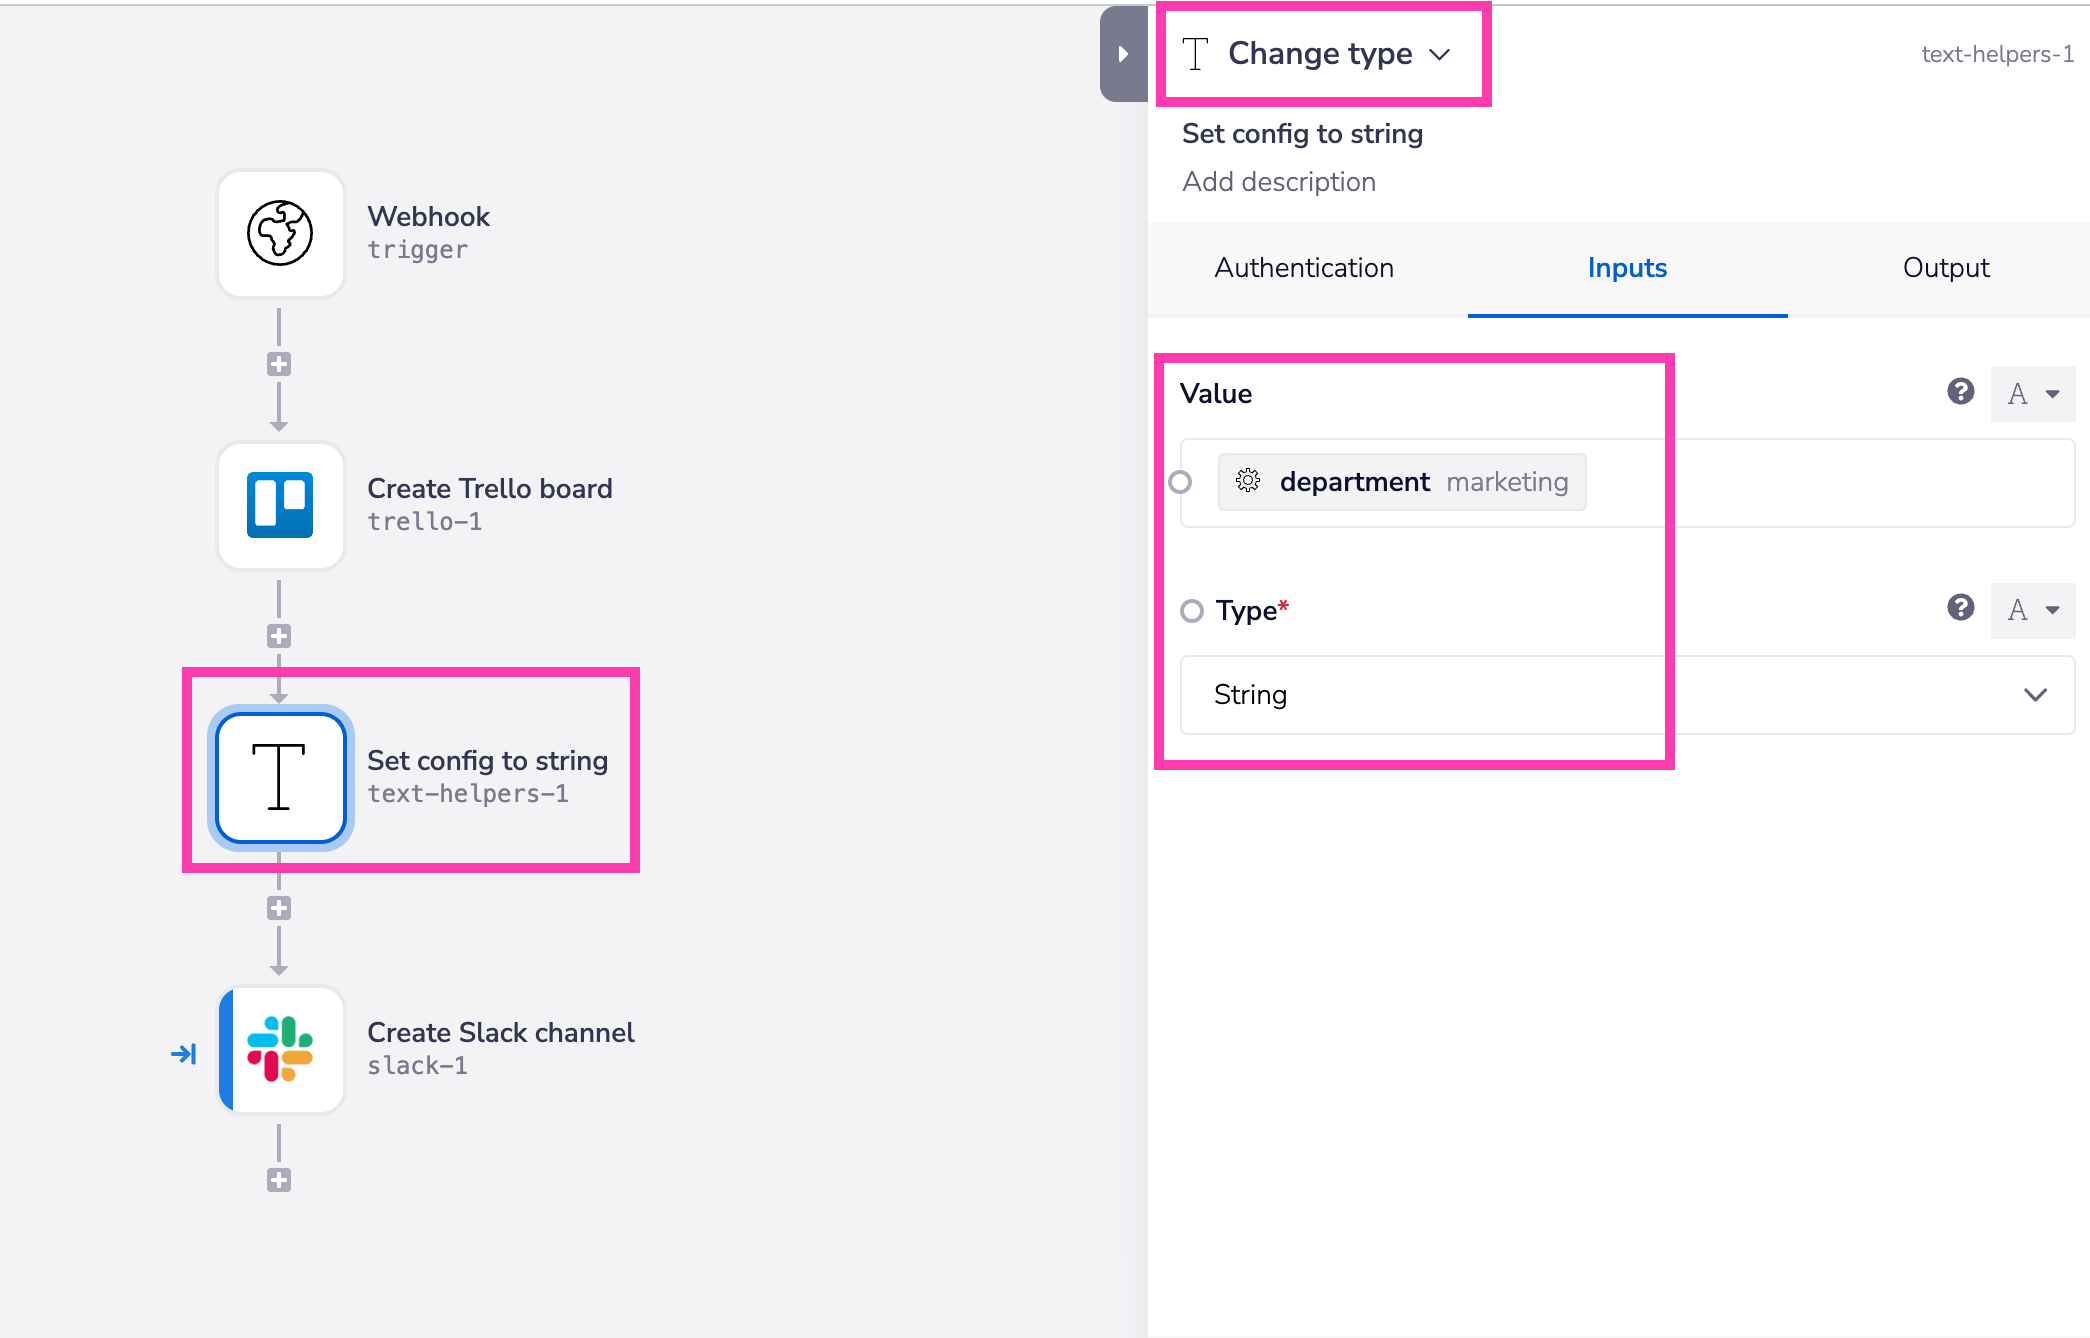Click the help icon next to Value

pos(1960,392)
